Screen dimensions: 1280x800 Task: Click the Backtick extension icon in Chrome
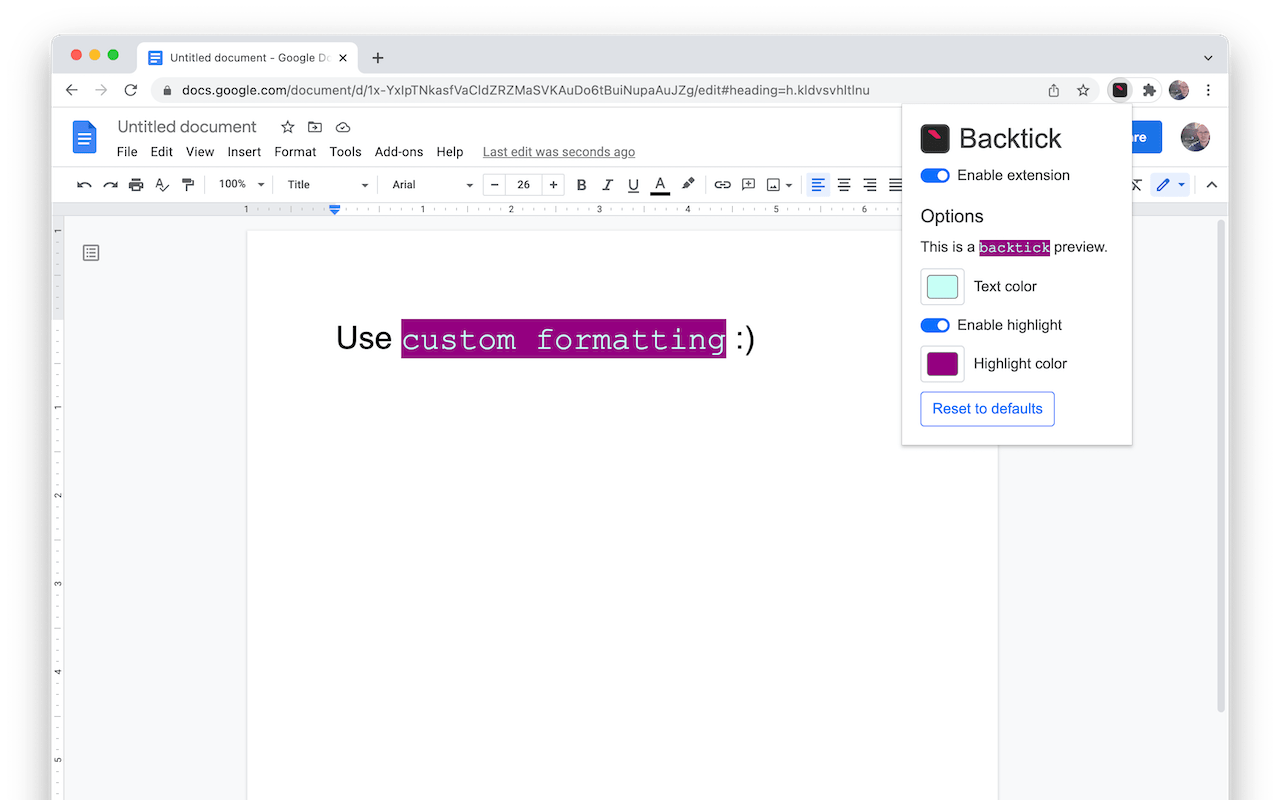tap(1120, 90)
